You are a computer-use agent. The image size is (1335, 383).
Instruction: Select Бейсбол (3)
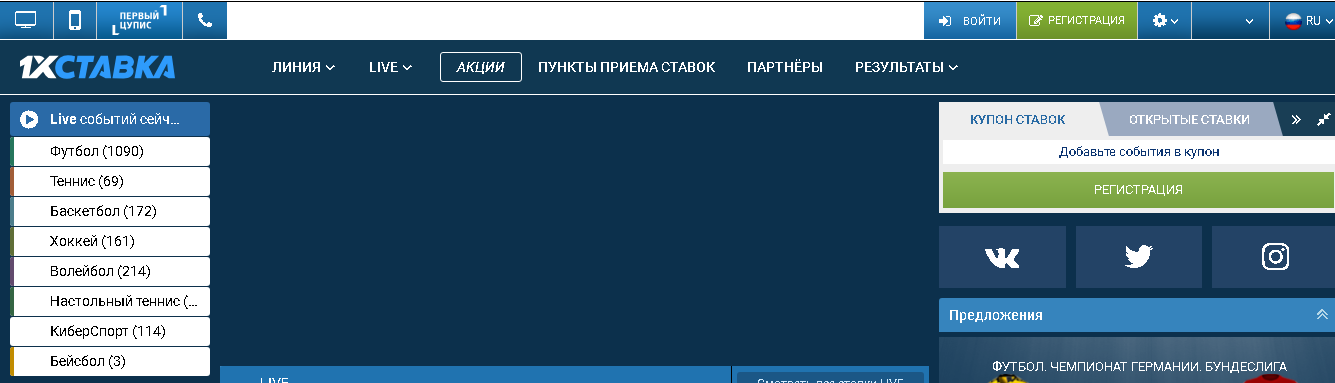point(110,362)
